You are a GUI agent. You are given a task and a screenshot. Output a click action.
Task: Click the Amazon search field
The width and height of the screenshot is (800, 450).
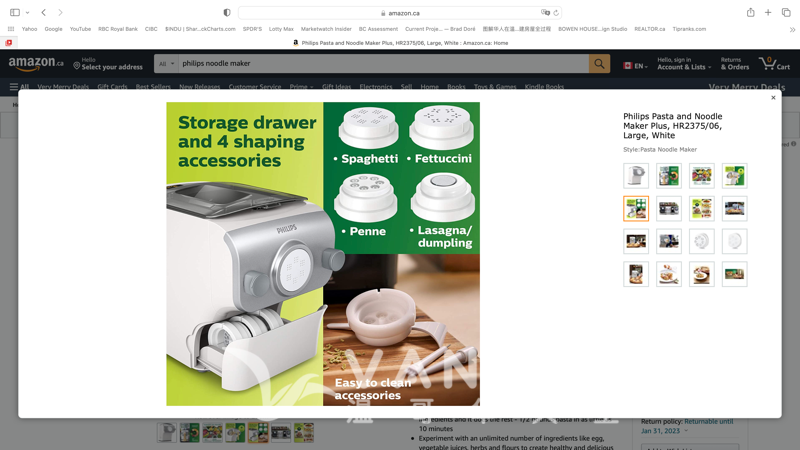[383, 64]
